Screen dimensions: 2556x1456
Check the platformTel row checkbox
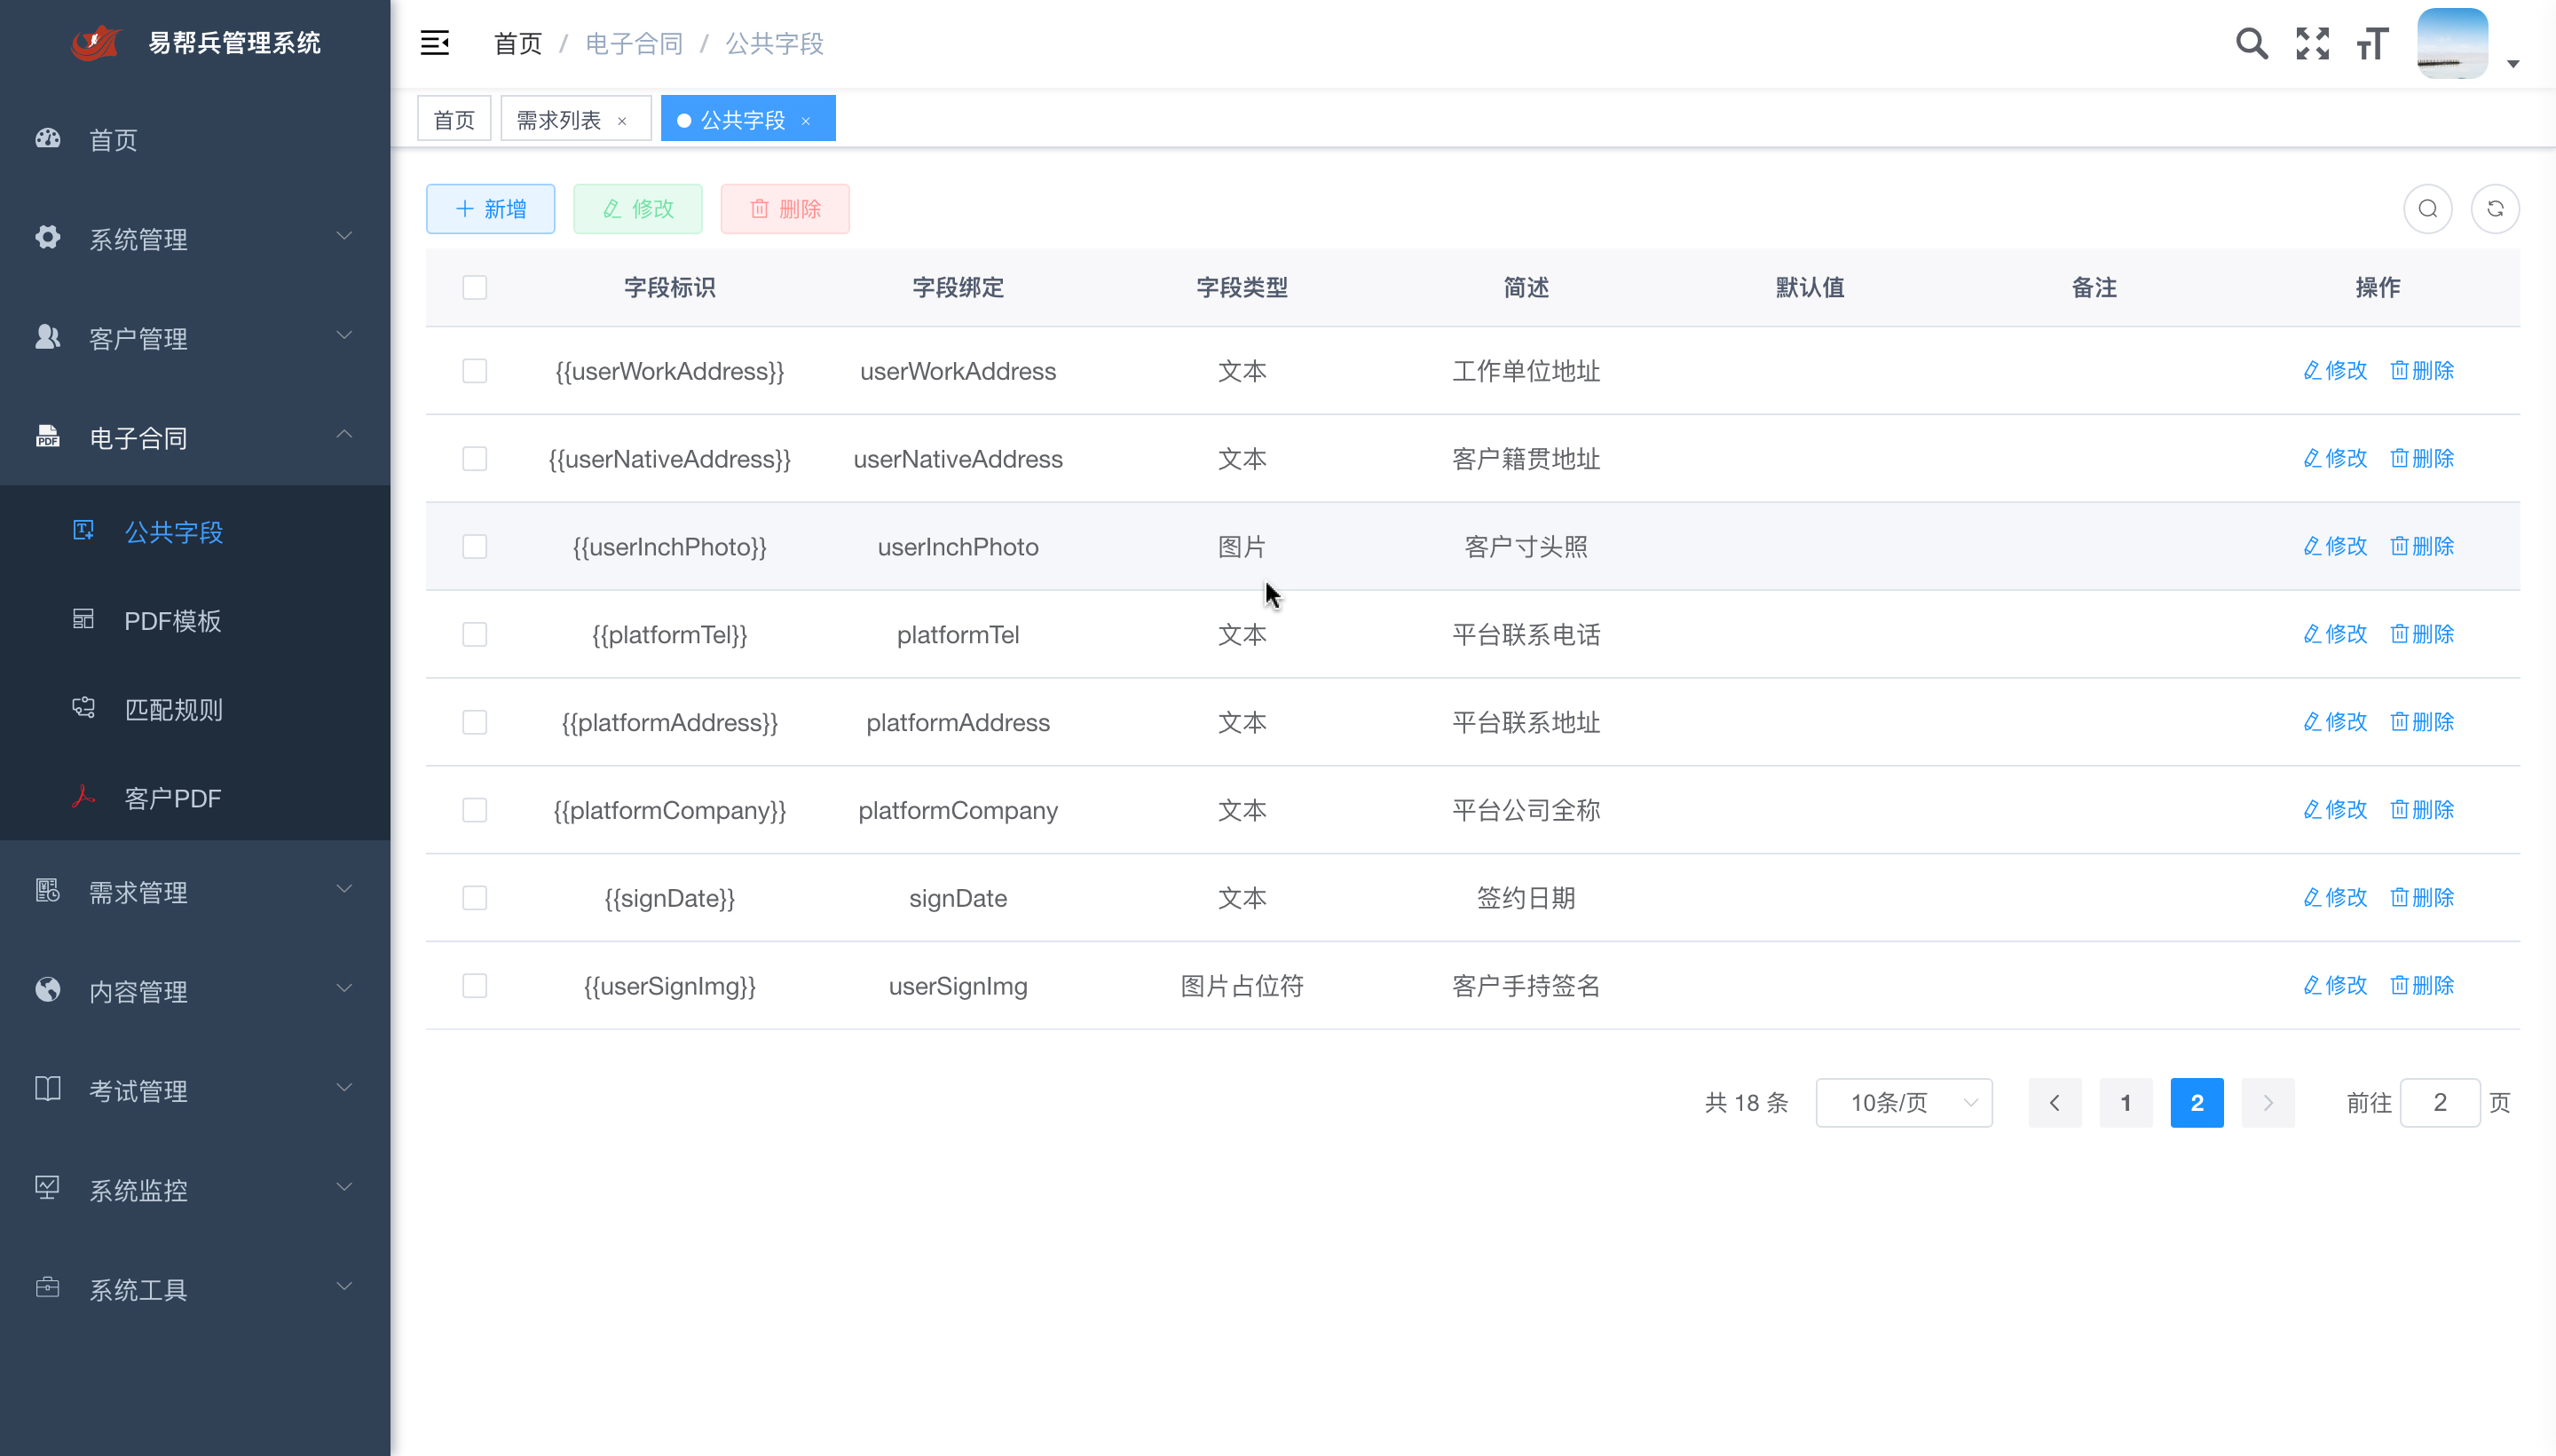pos(475,635)
